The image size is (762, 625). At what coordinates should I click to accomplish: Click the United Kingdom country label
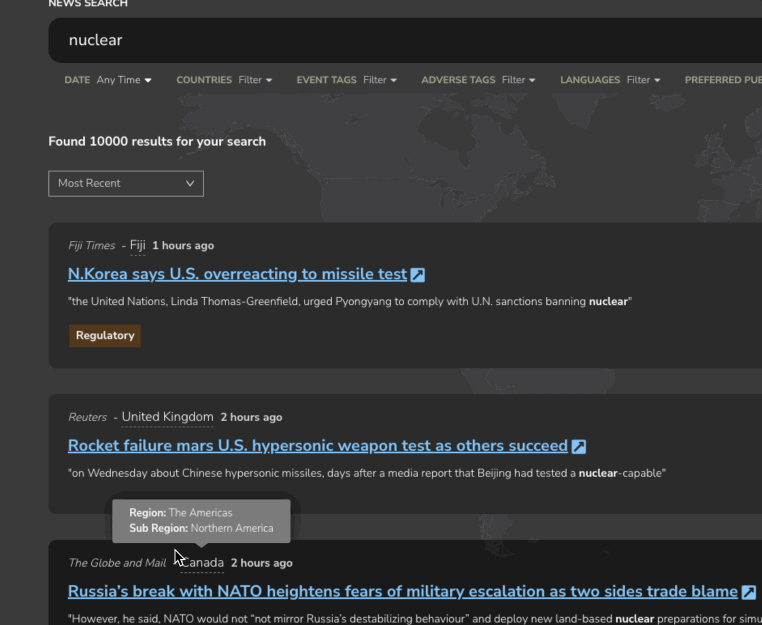pos(167,417)
